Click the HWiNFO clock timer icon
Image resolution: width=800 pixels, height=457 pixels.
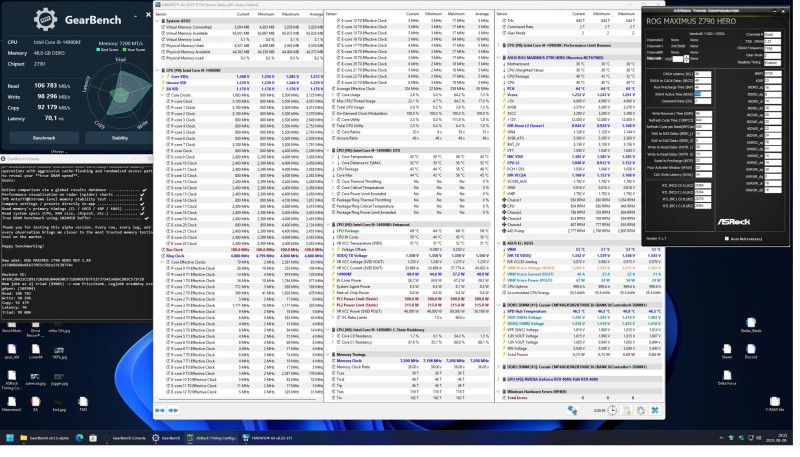click(612, 410)
